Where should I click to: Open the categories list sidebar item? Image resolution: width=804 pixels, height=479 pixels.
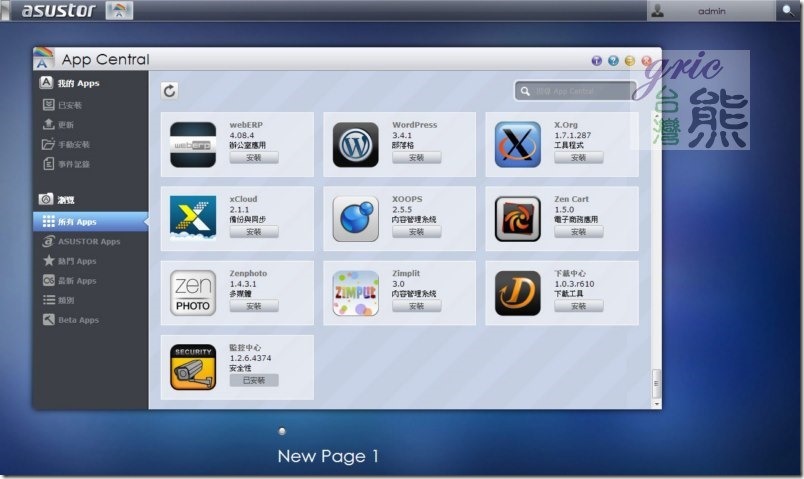pyautogui.click(x=90, y=300)
